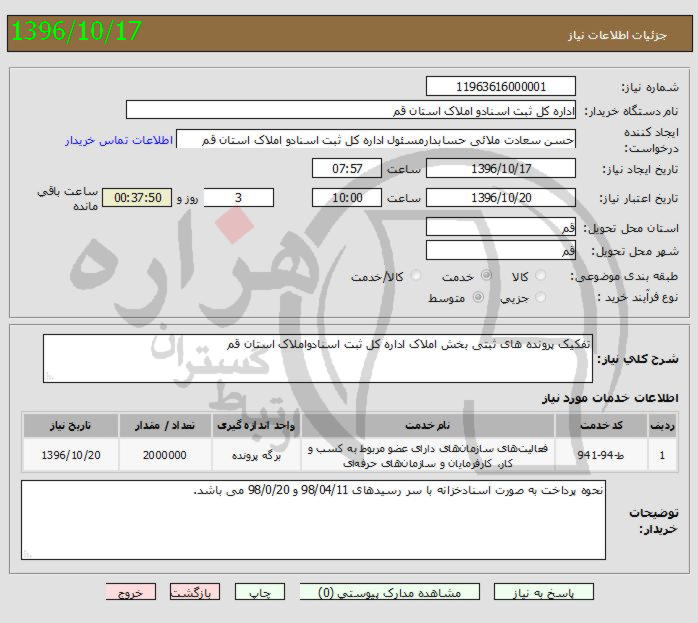View attached documents مشاهده مدارک پیوستی

[390, 592]
